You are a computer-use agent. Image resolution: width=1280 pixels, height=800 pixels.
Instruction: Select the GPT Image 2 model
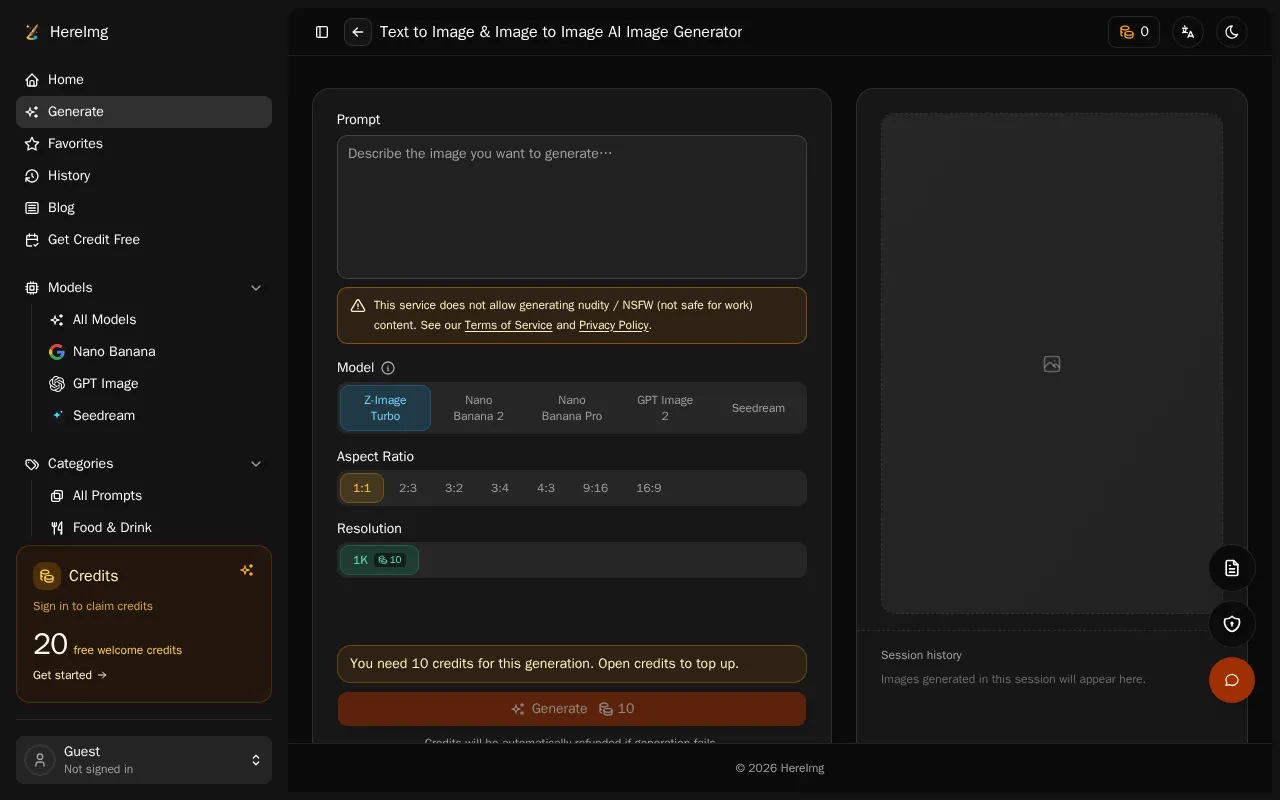click(x=665, y=408)
